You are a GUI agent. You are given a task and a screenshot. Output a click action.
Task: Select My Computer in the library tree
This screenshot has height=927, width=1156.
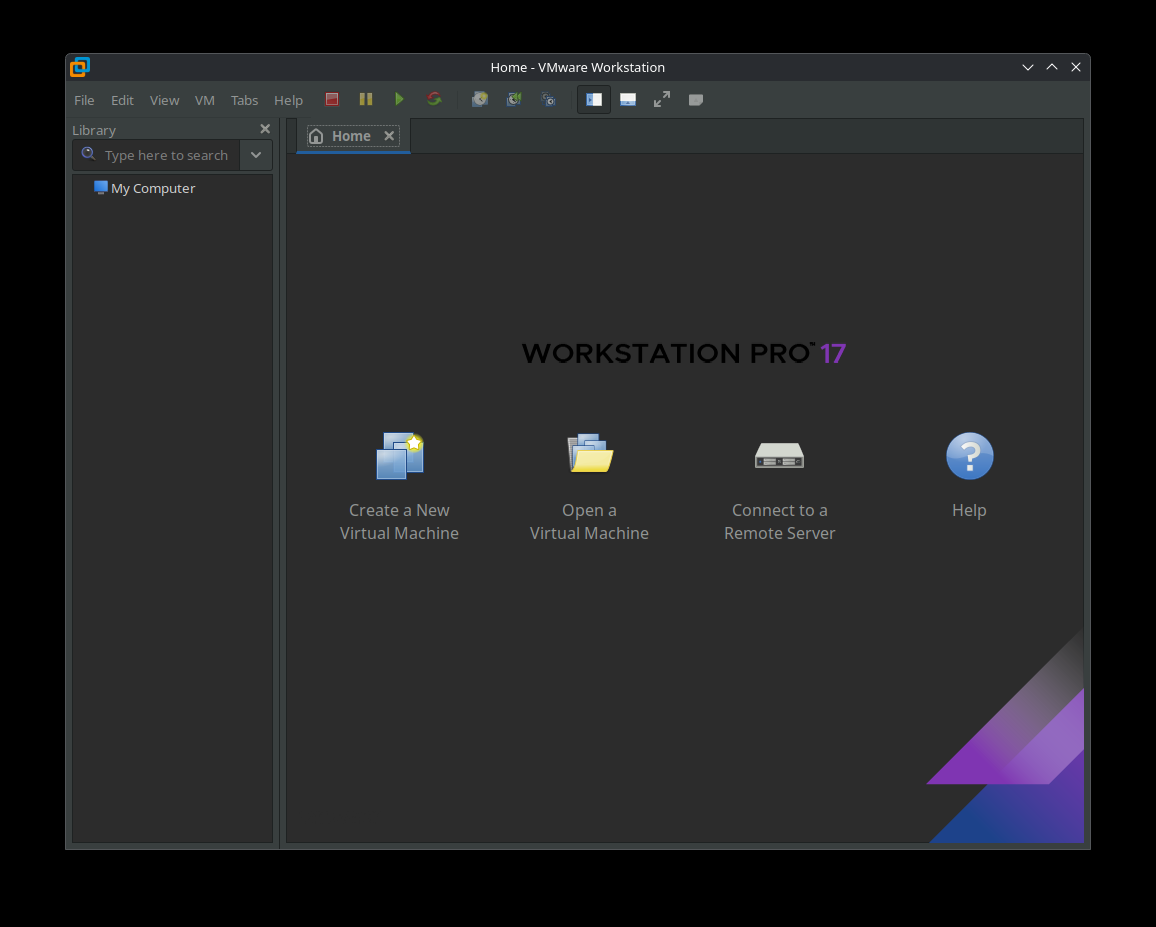point(145,188)
